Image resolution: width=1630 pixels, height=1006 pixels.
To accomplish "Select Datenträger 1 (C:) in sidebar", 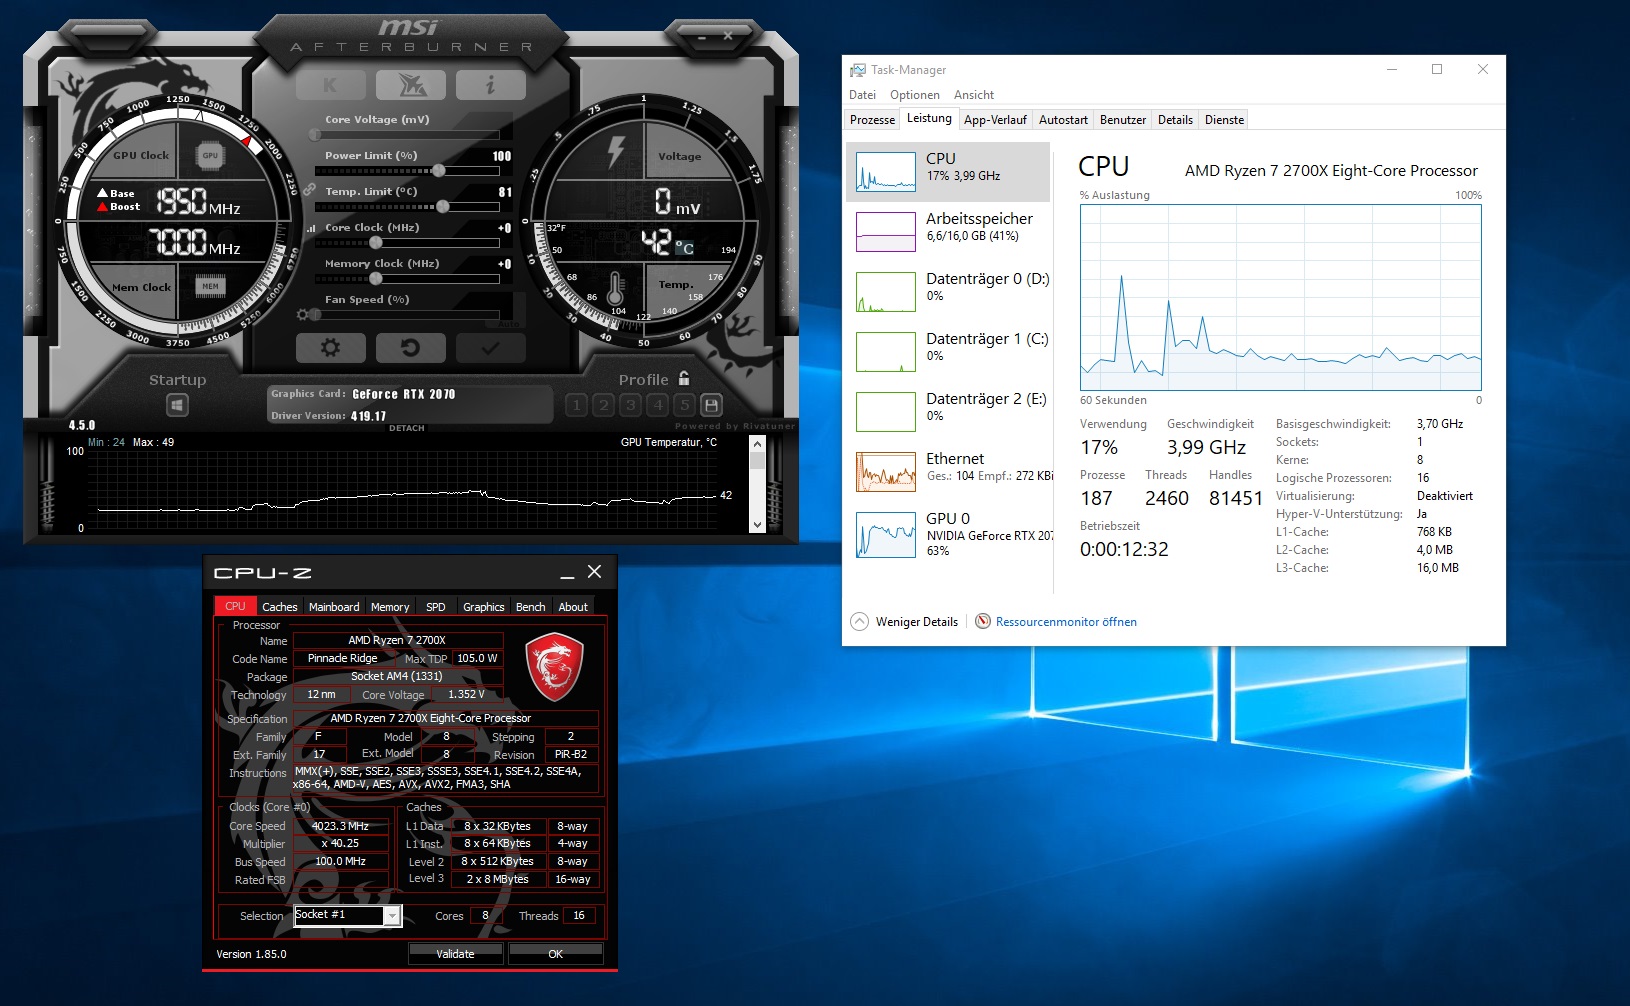I will [948, 351].
